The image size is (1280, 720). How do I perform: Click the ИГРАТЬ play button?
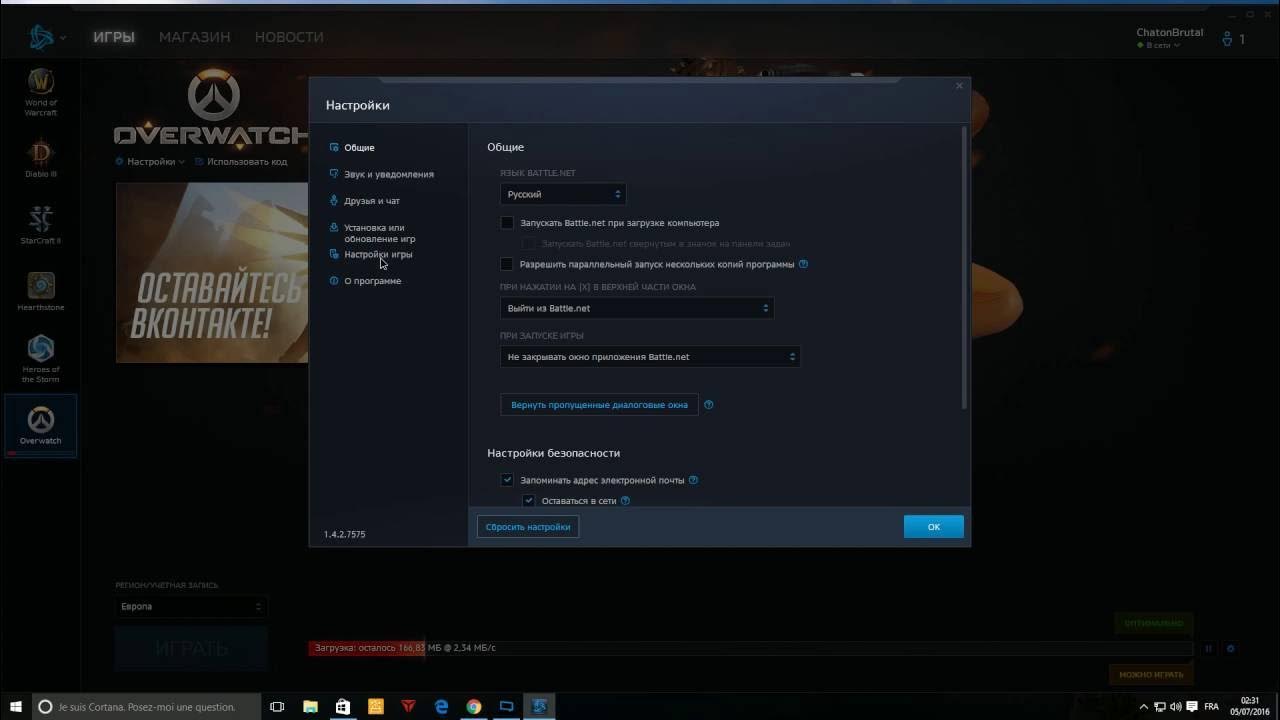192,649
